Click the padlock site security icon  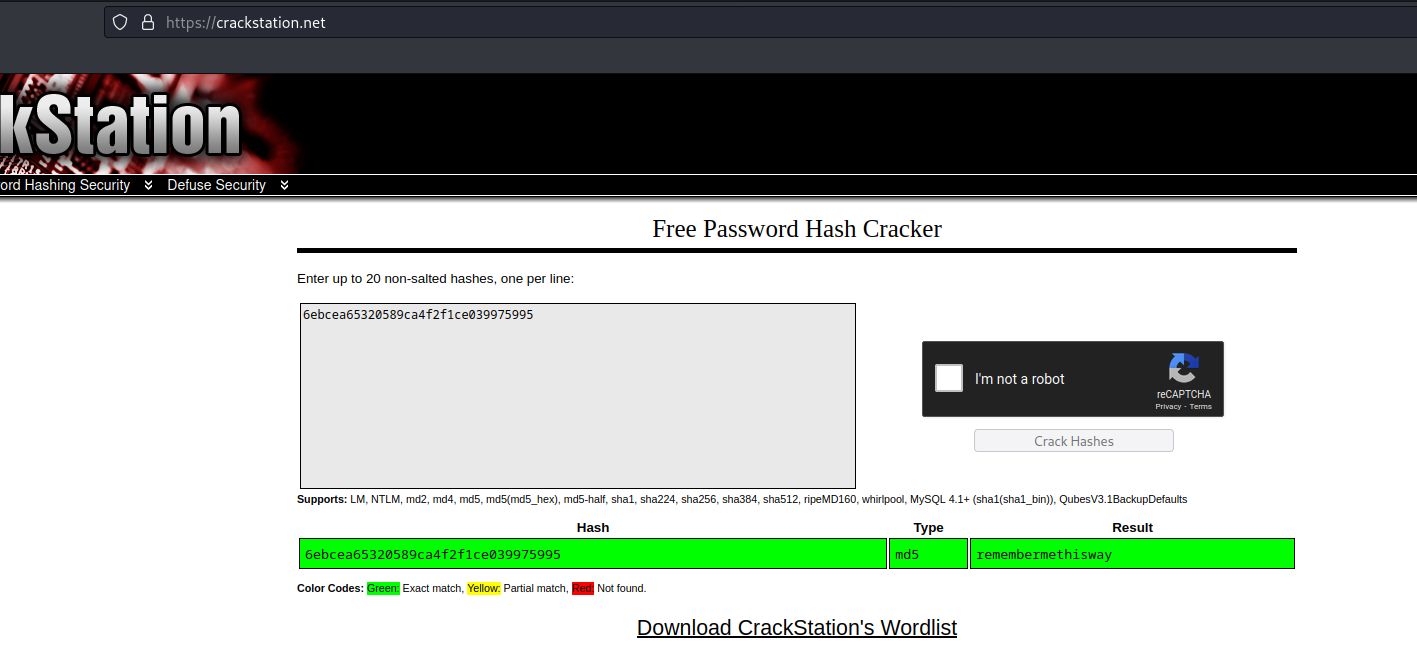click(148, 22)
